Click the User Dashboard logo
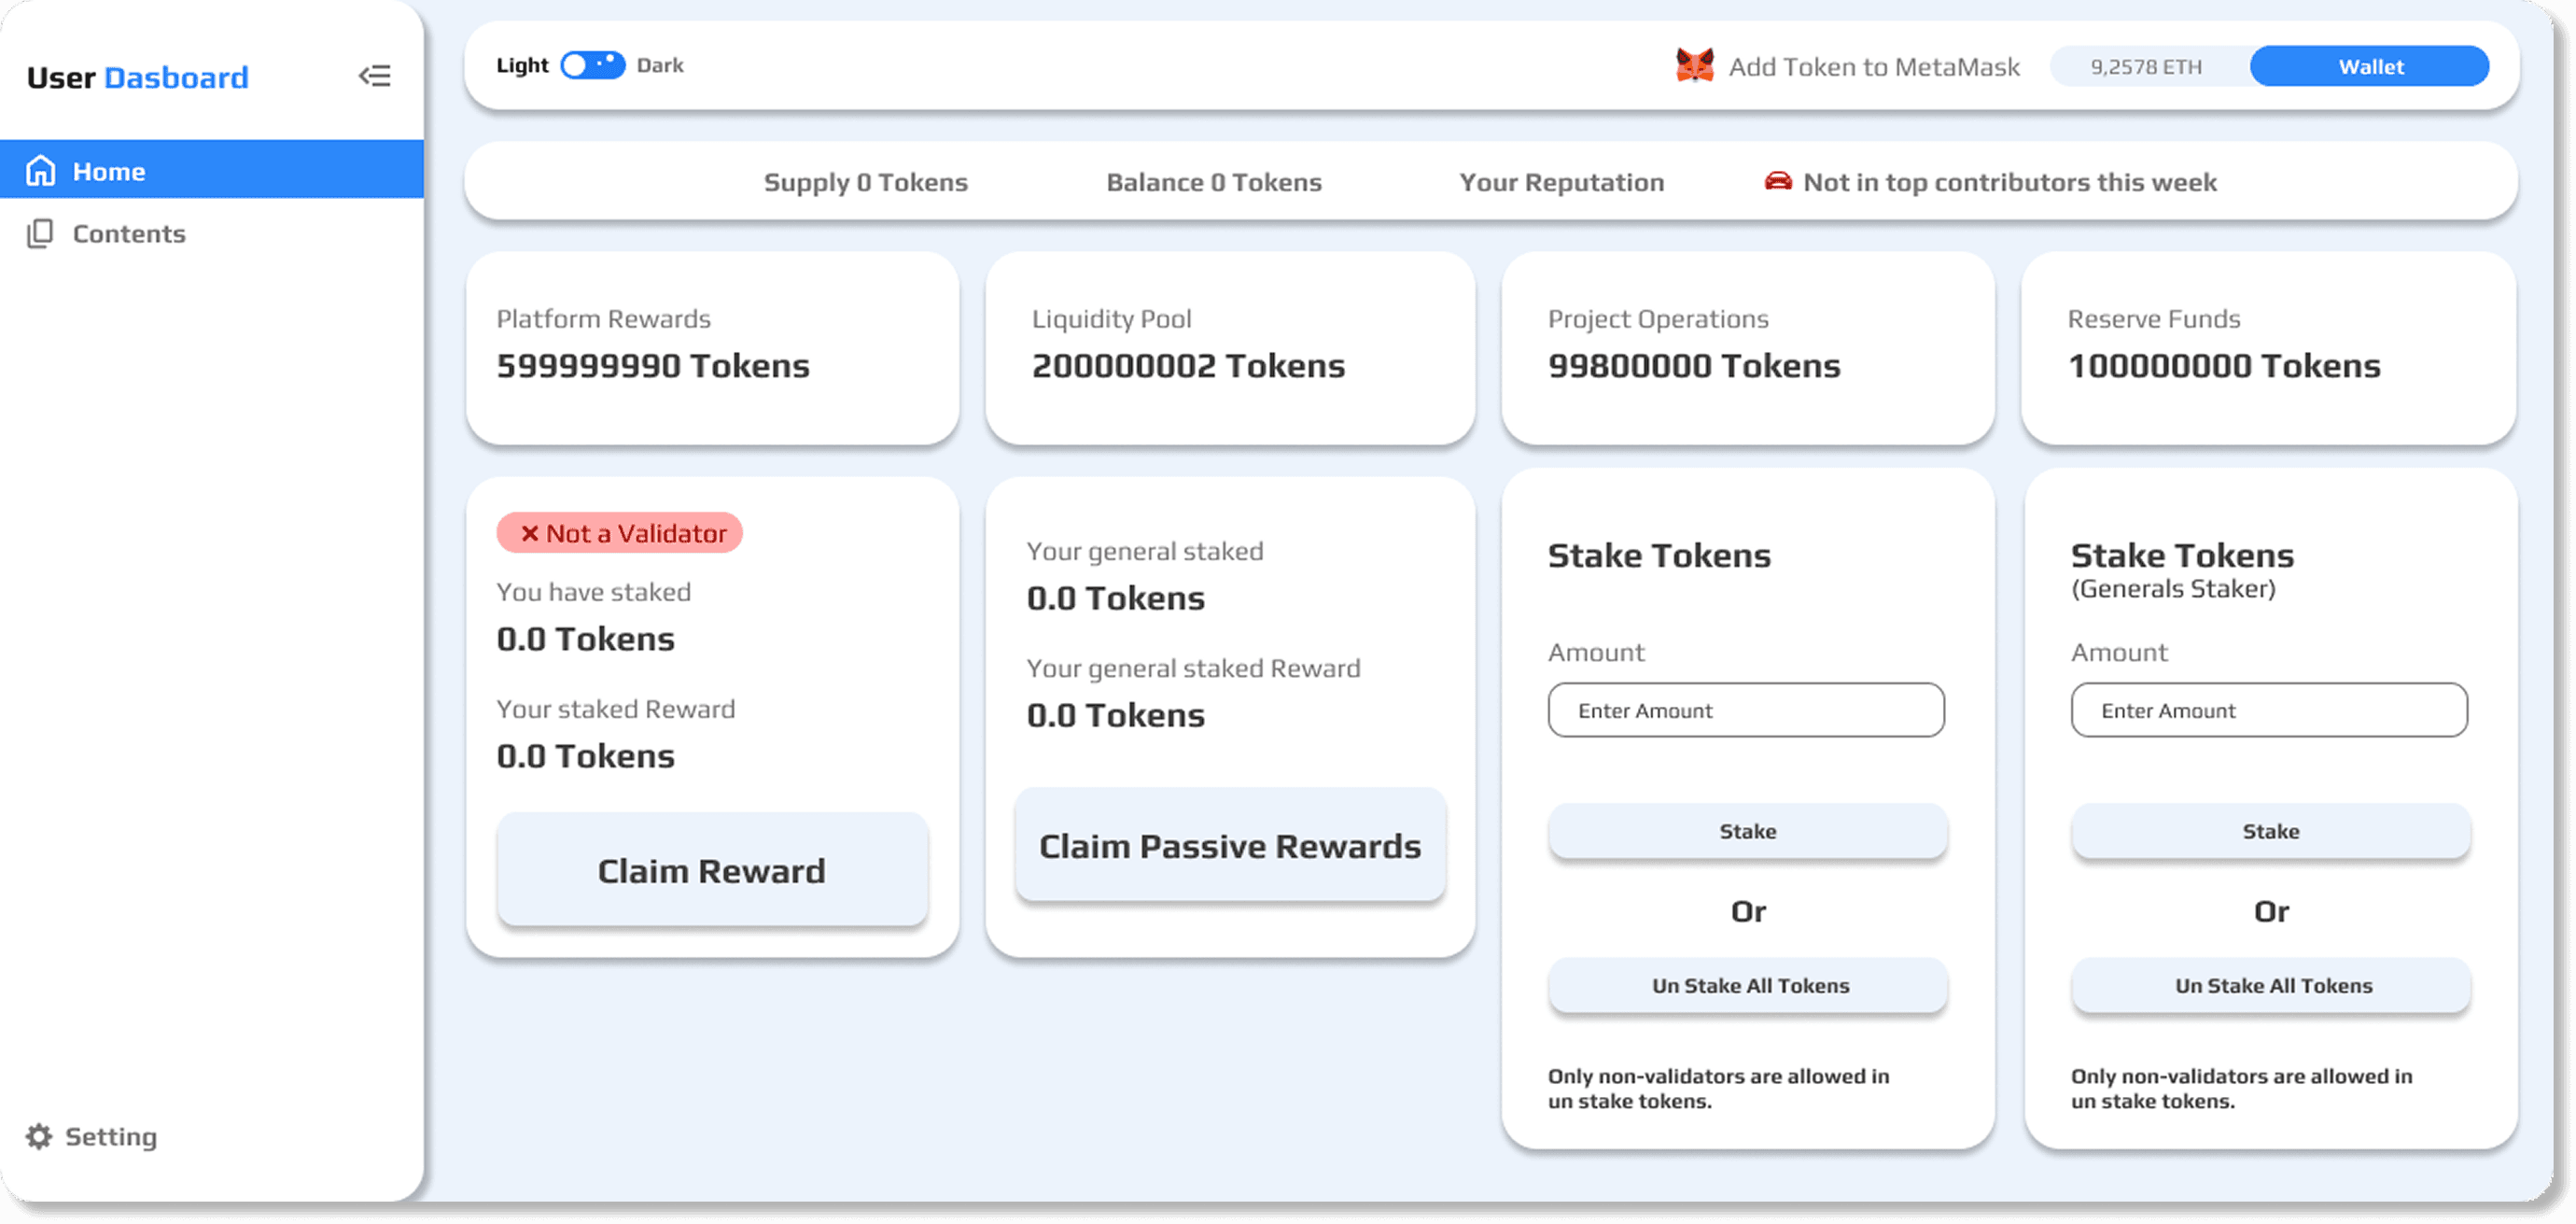 (x=138, y=77)
